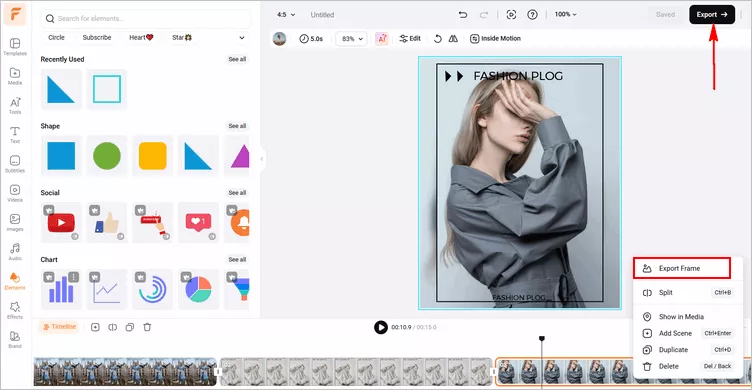This screenshot has width=752, height=390.
Task: Click the FlexClip logo icon
Action: pos(15,15)
